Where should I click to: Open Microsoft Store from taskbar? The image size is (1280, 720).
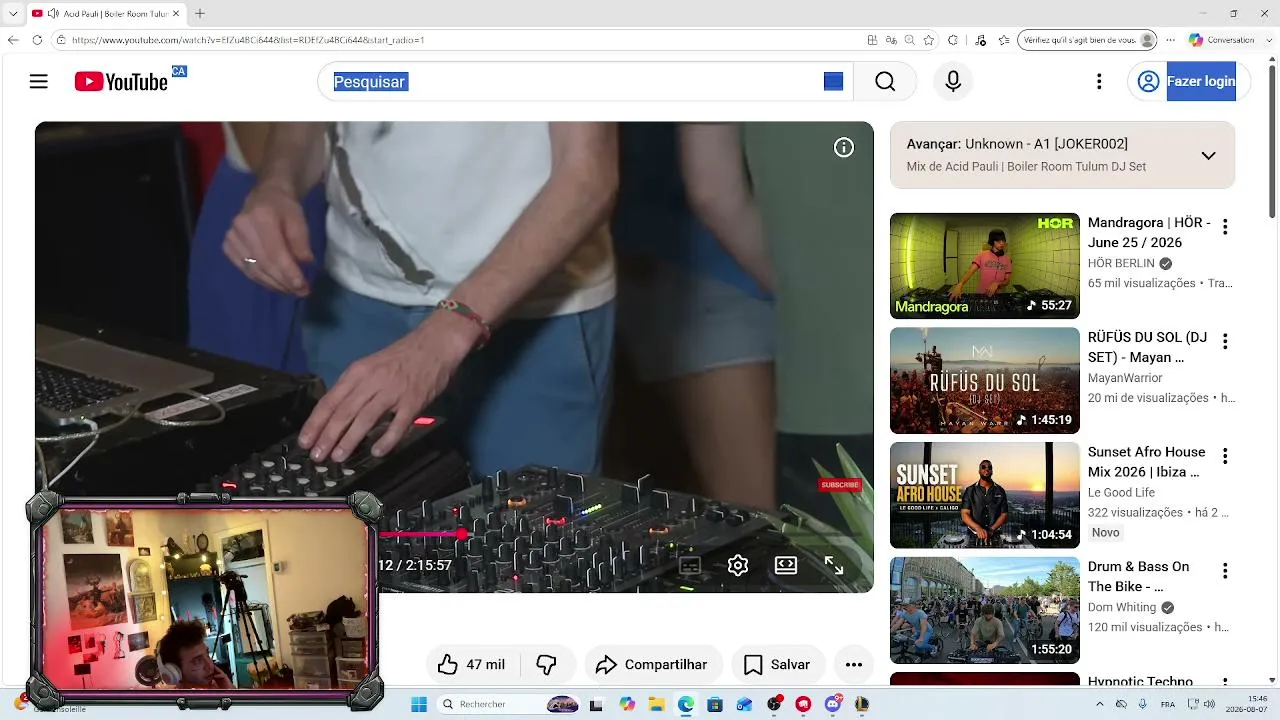pyautogui.click(x=715, y=705)
